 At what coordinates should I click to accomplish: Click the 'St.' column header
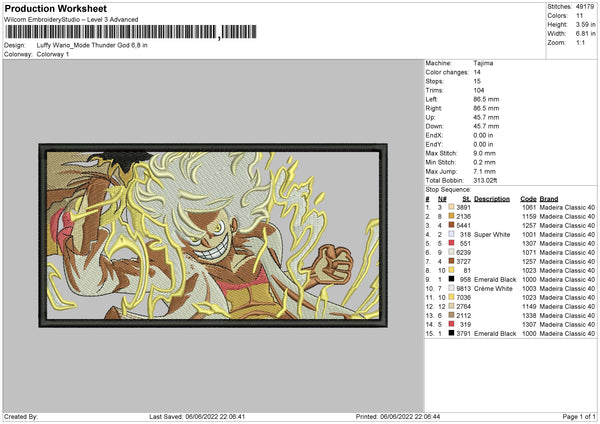coord(466,199)
